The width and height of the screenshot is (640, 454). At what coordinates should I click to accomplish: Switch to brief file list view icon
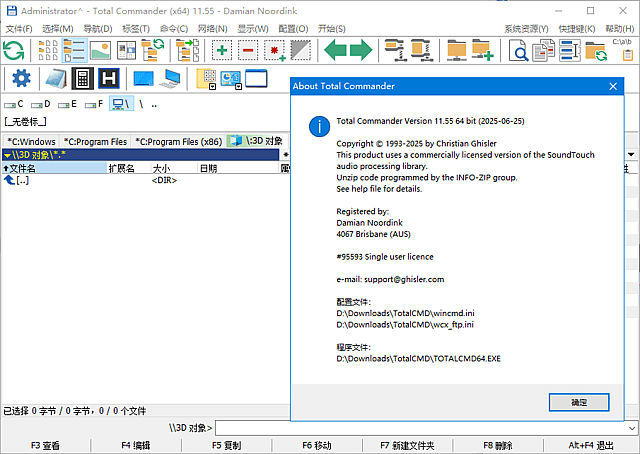48,51
